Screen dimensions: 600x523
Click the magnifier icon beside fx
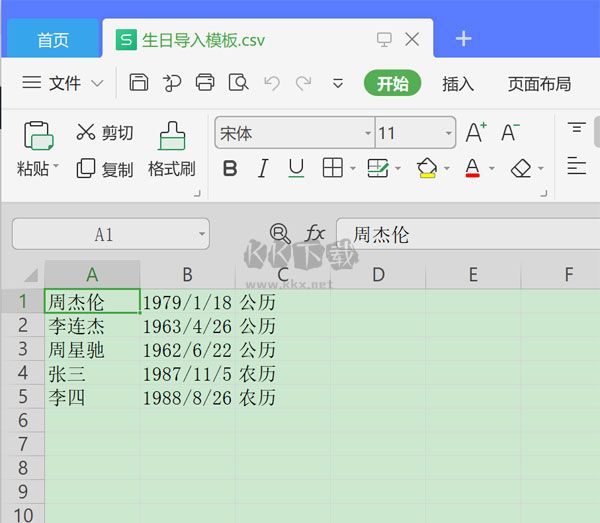point(280,233)
